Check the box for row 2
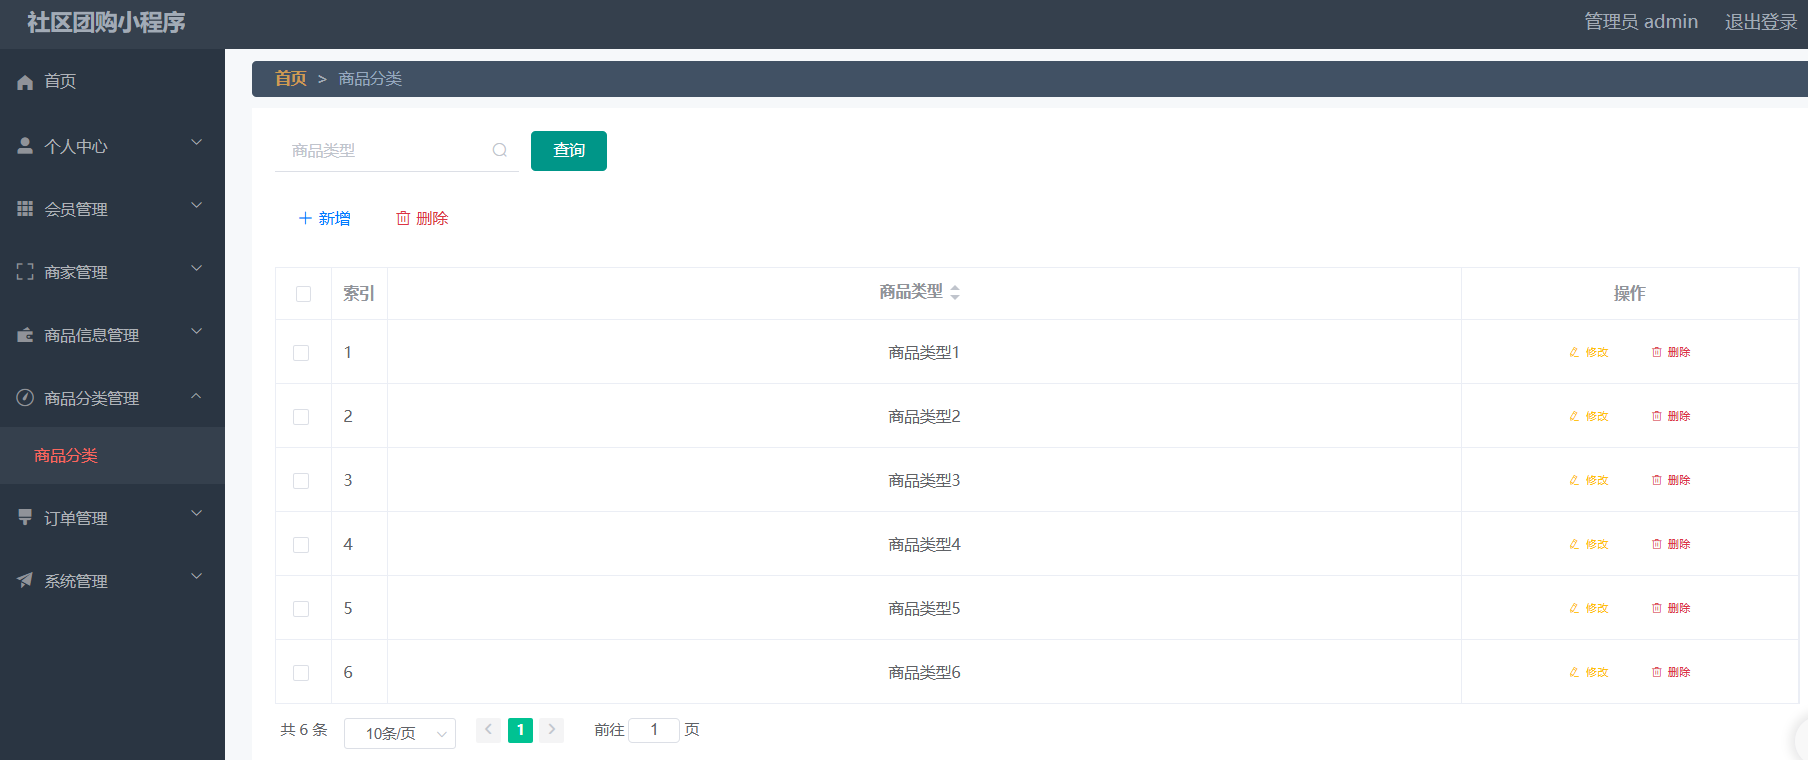 click(301, 417)
